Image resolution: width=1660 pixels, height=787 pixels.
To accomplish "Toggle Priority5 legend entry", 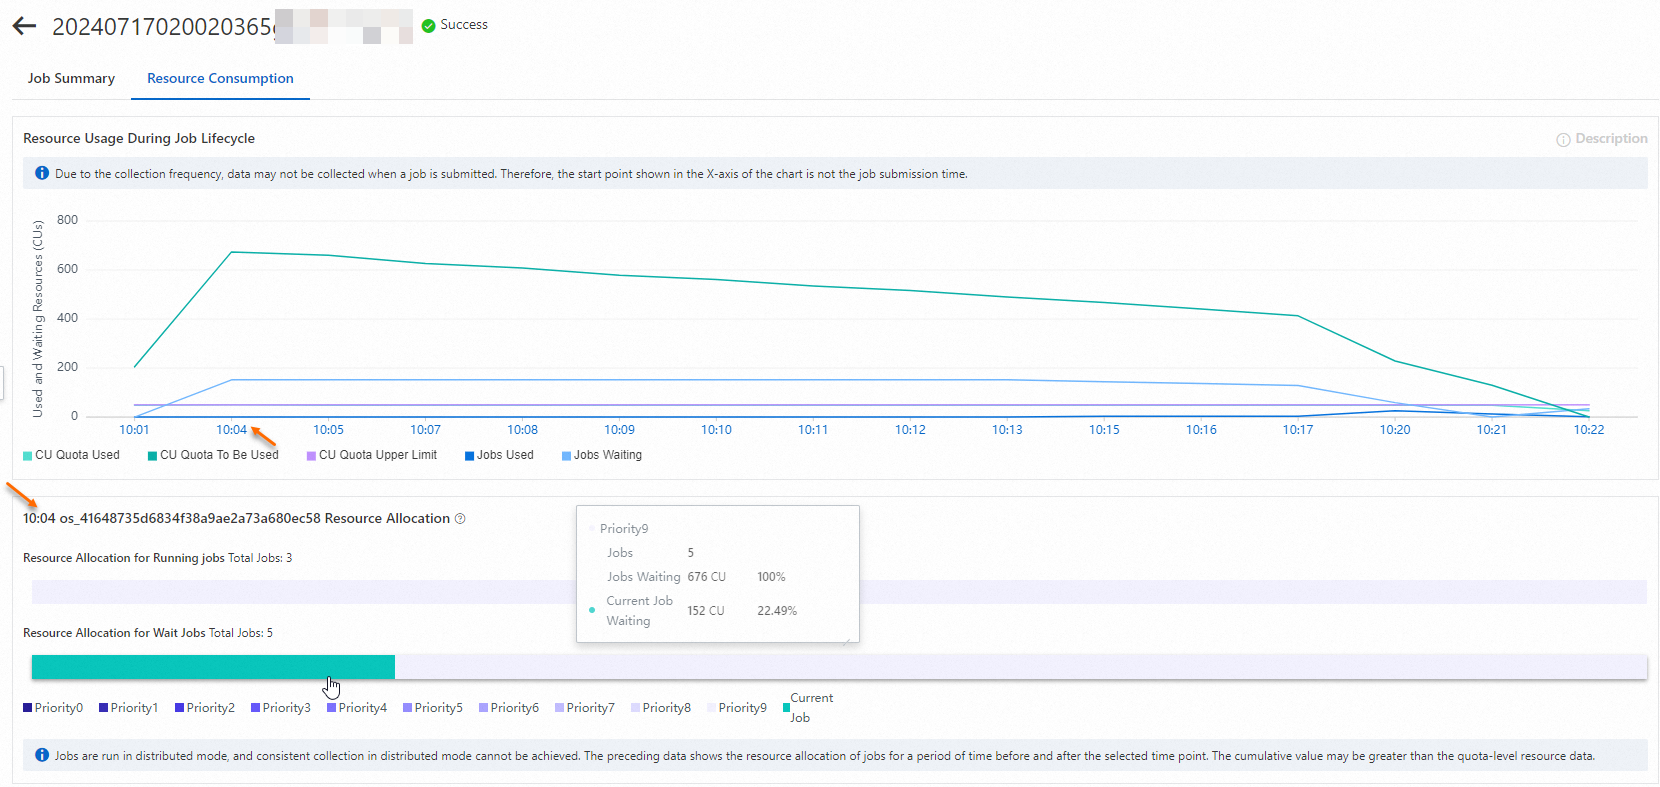I will point(433,708).
